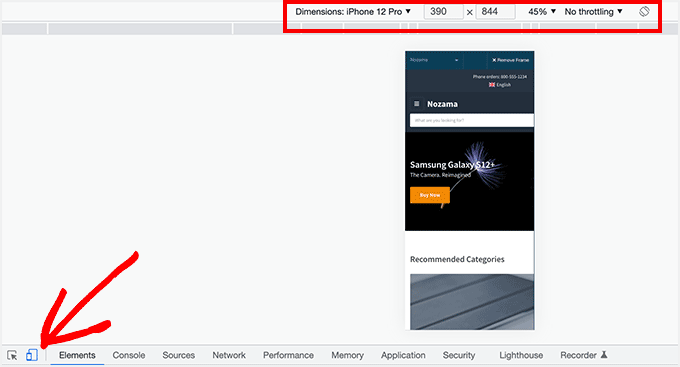The image size is (680, 367).
Task: Open the Dimensions iPhone 12 Pro dropdown
Action: click(x=353, y=12)
